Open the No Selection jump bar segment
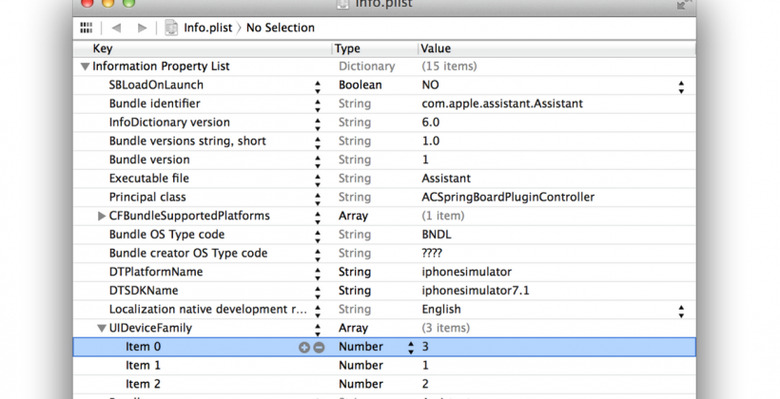Viewport: 780px width, 399px height. (281, 28)
